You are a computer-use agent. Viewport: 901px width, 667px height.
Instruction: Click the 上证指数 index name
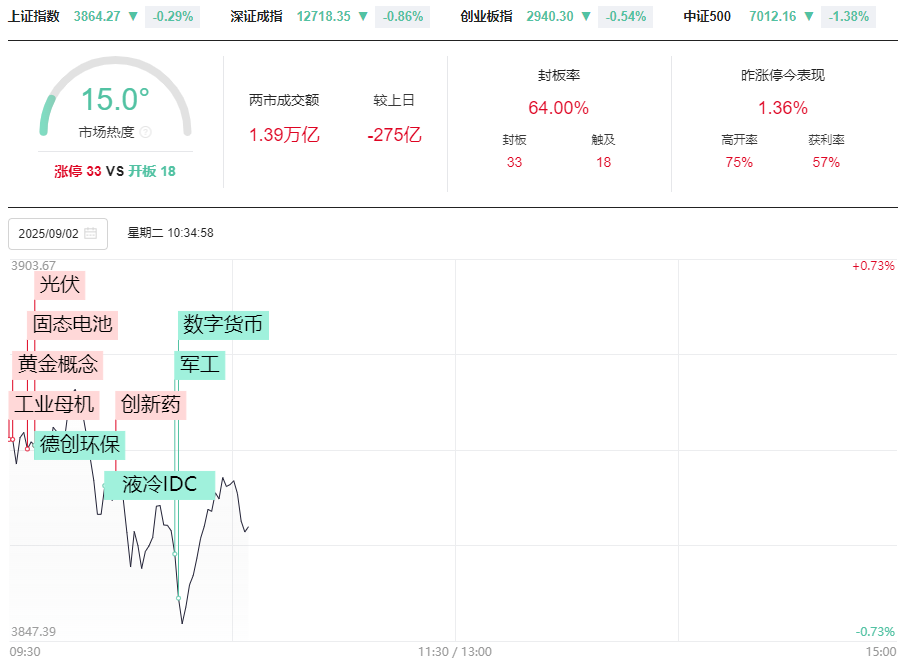click(x=34, y=16)
